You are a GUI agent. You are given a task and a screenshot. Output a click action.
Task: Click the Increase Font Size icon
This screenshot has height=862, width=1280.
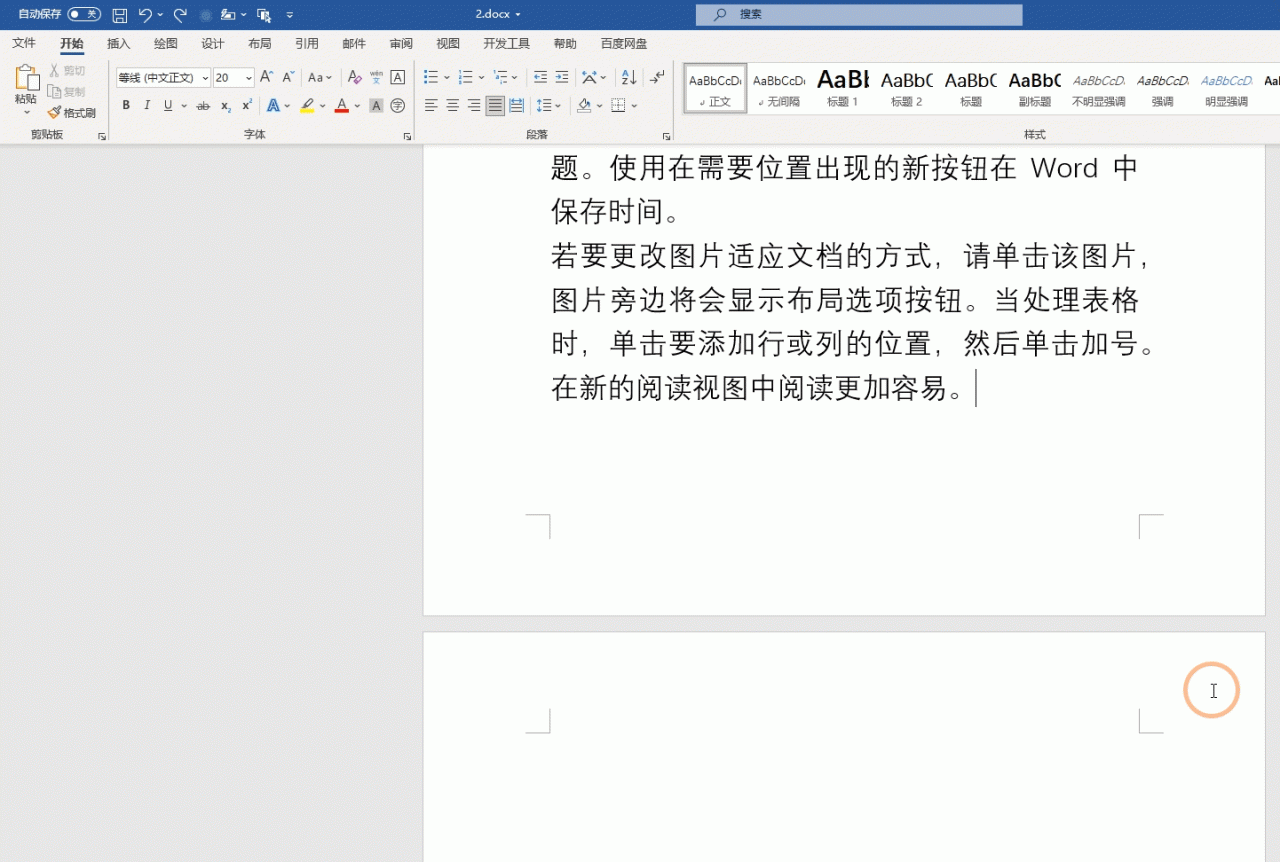[x=266, y=77]
